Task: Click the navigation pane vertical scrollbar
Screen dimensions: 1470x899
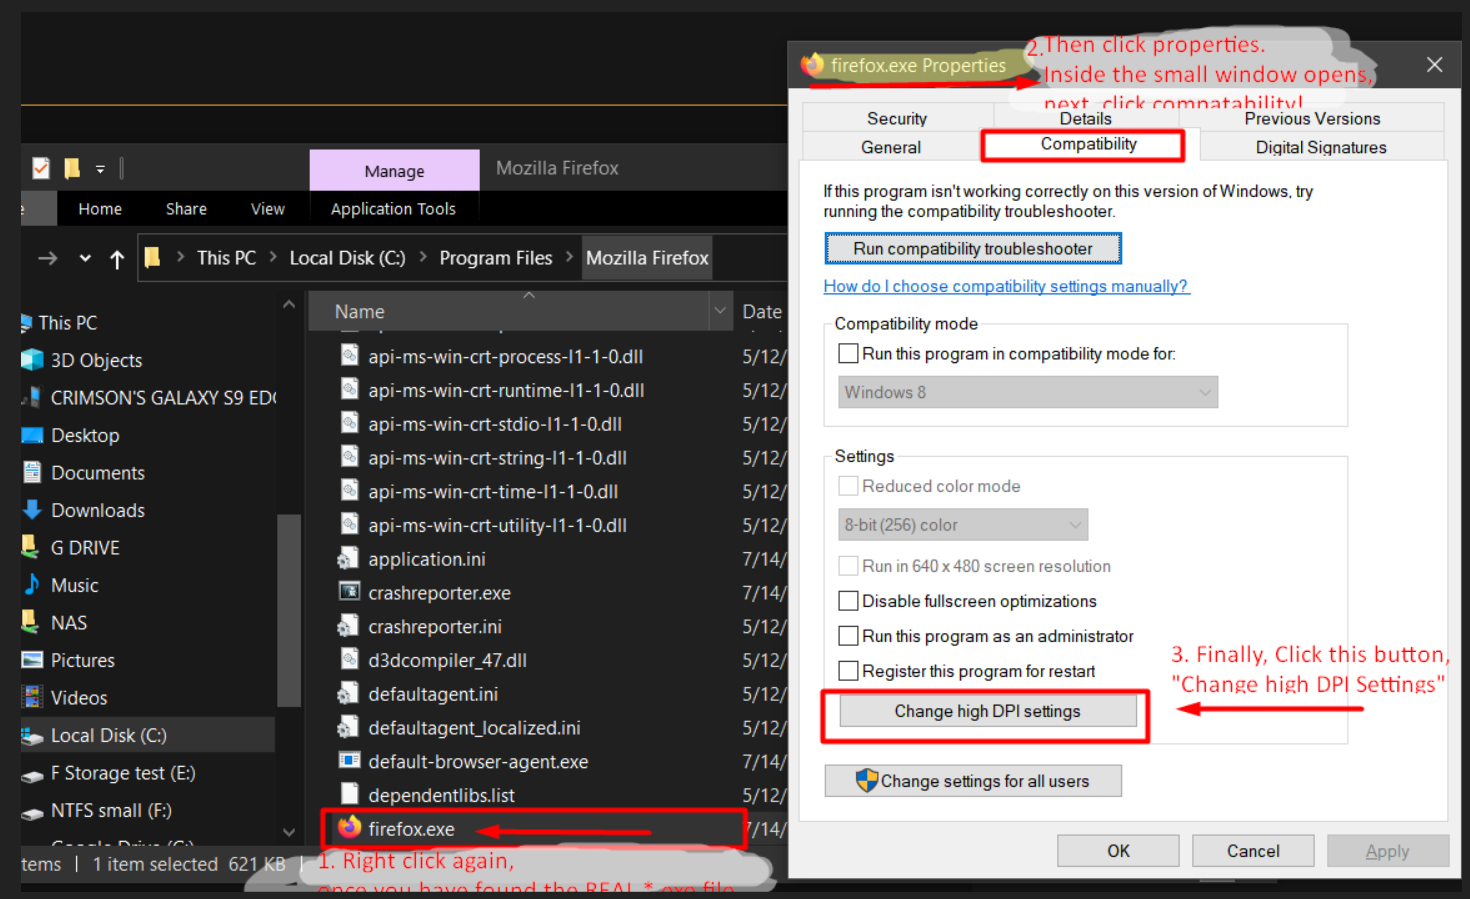Action: click(x=288, y=610)
